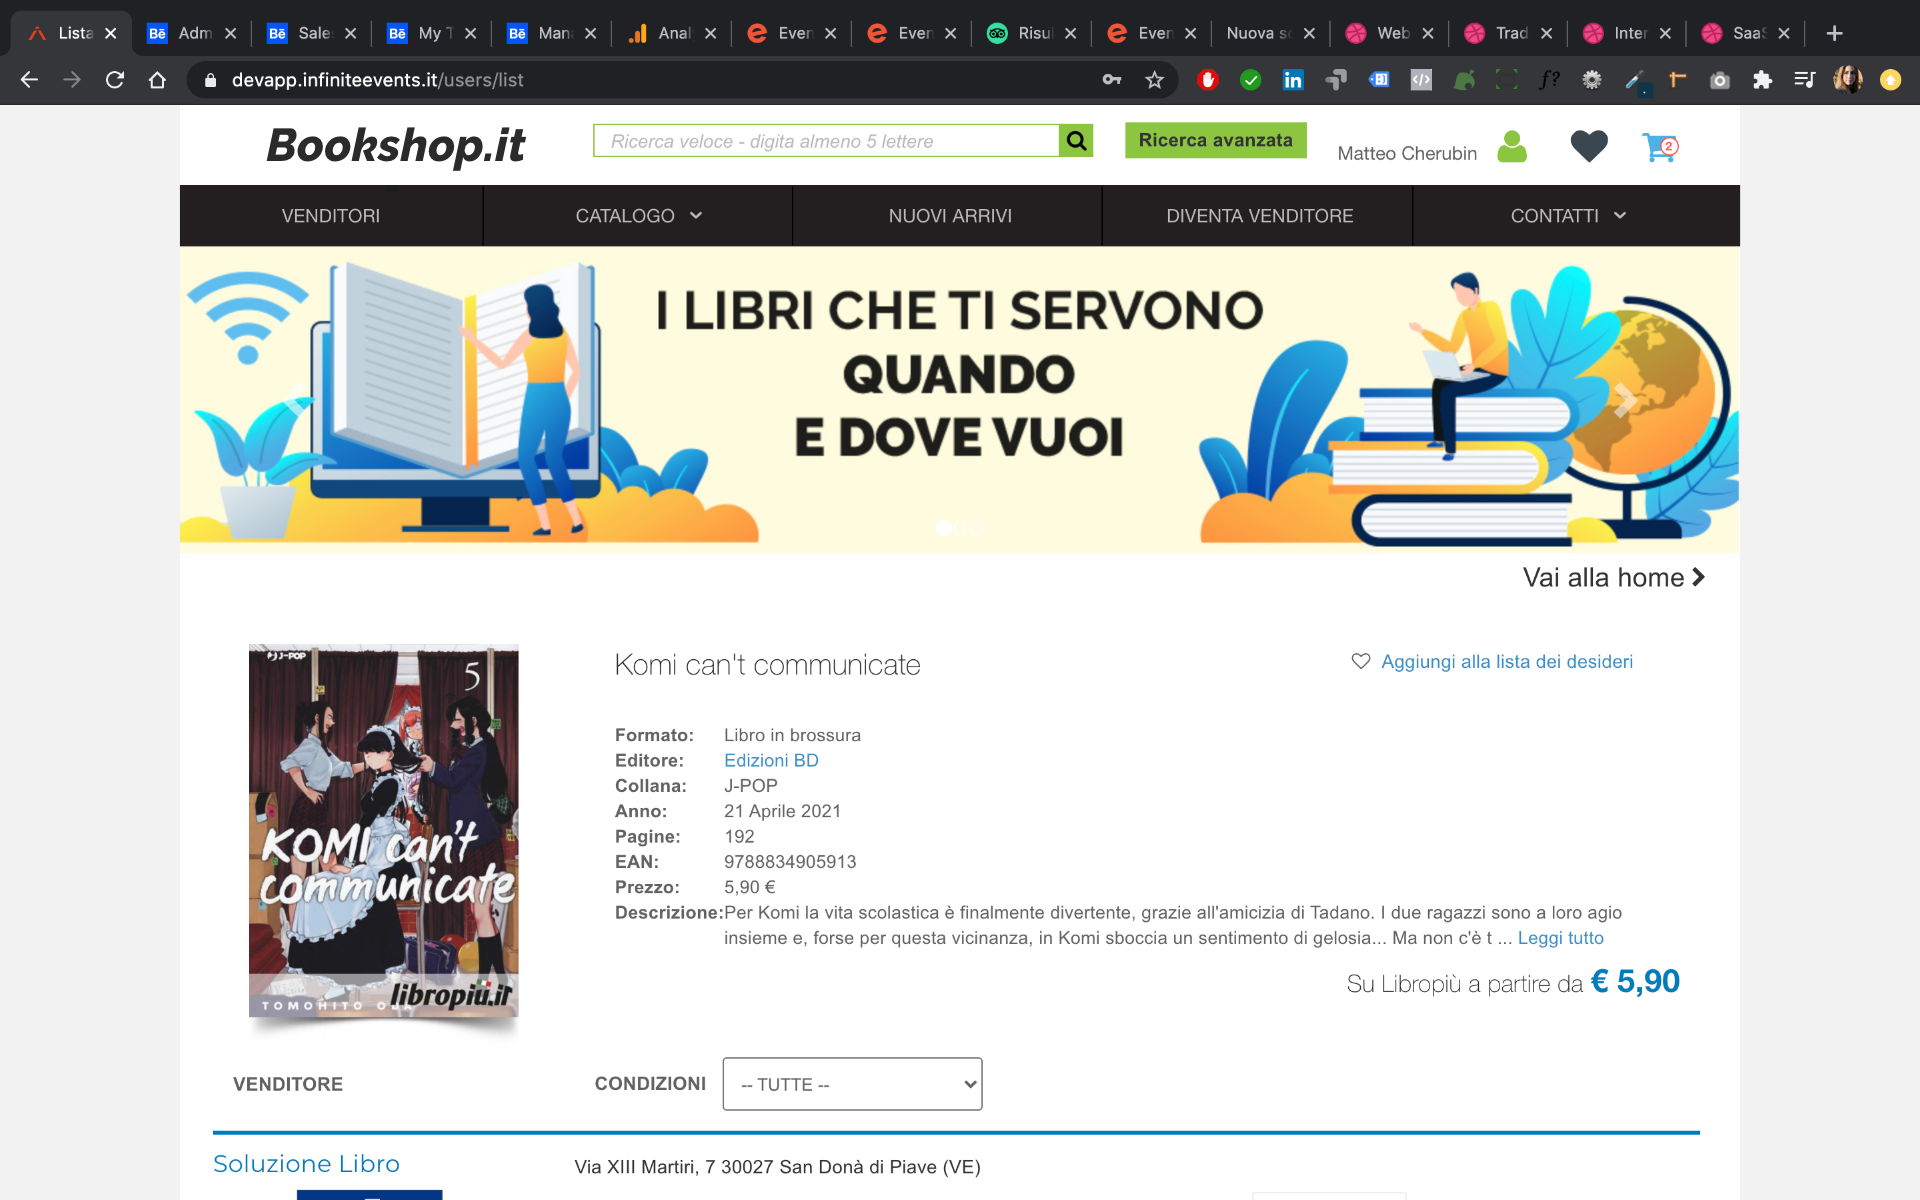The height and width of the screenshot is (1200, 1920).
Task: Click the EAN value 9788834905913
Action: [790, 862]
